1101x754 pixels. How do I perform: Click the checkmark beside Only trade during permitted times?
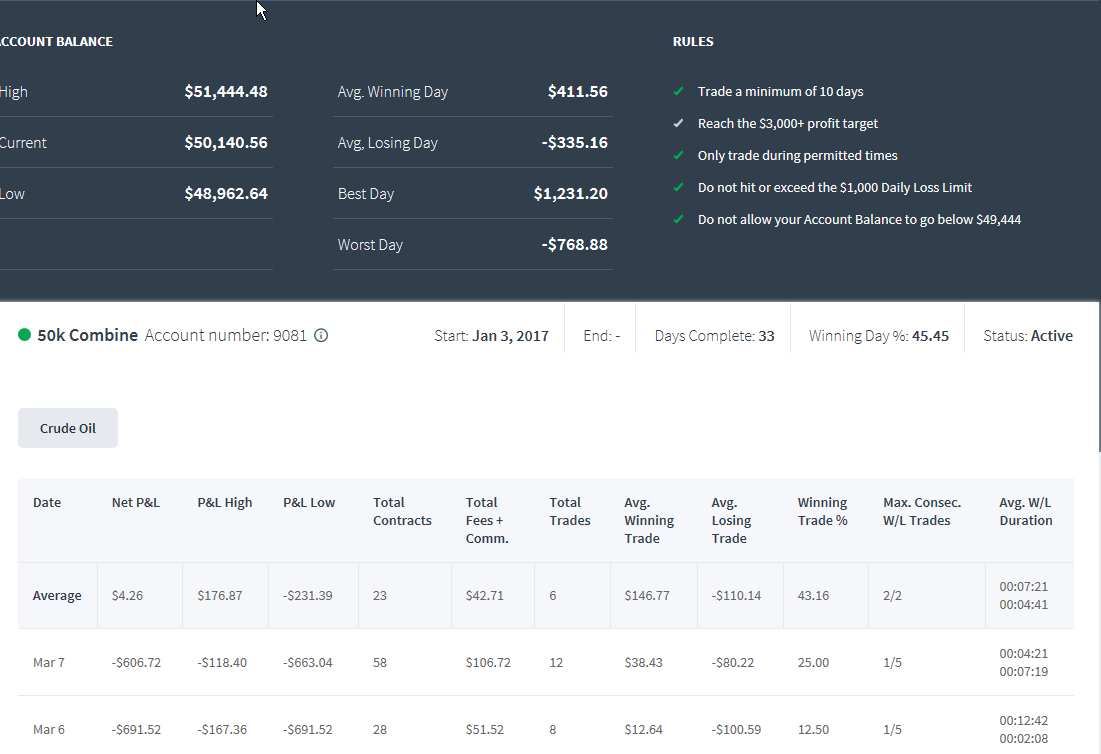(678, 155)
